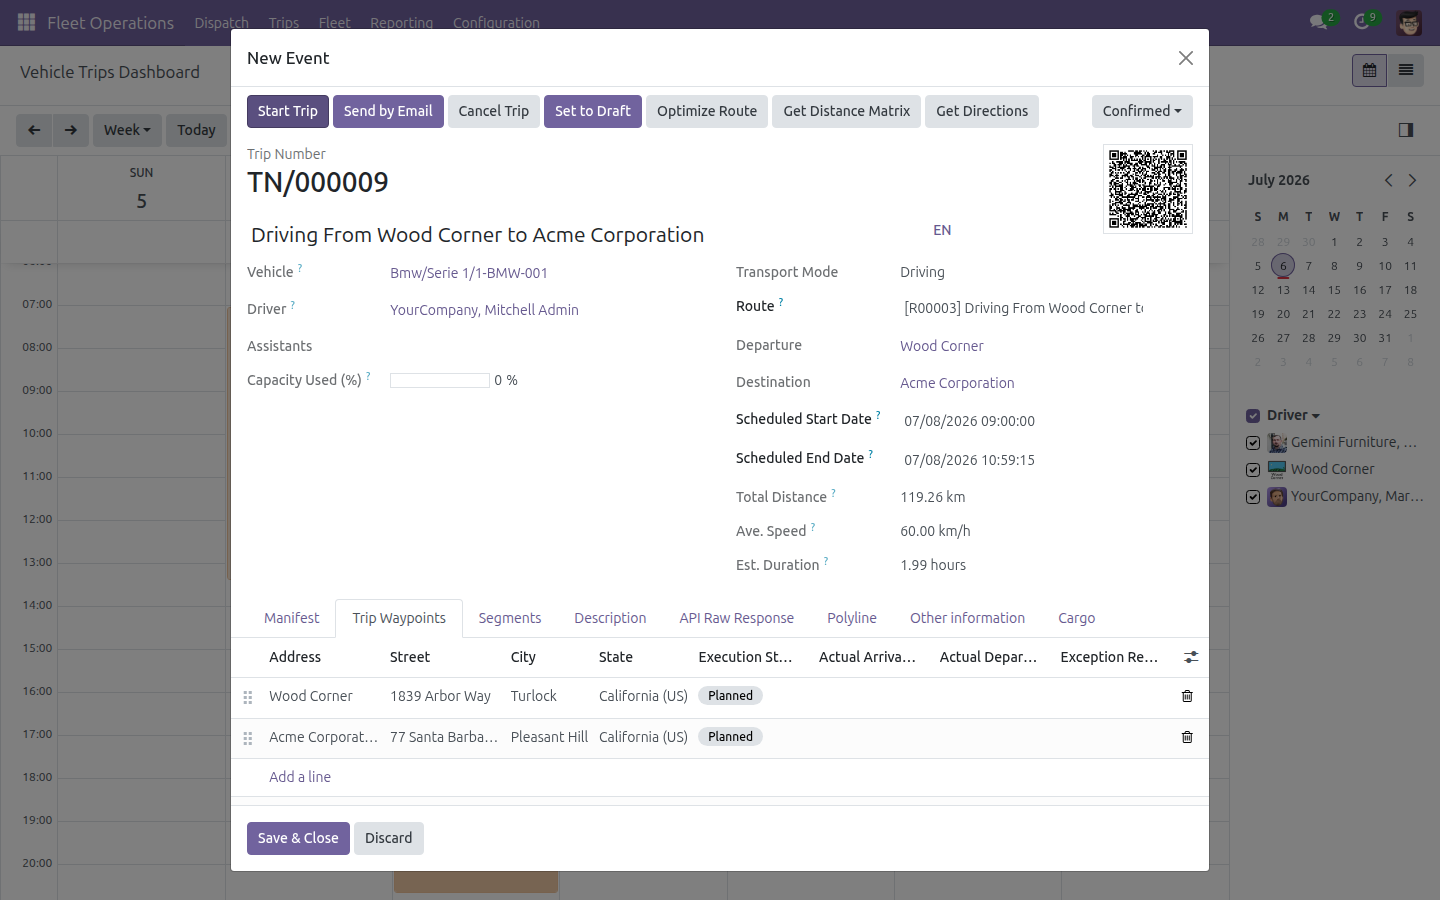The width and height of the screenshot is (1440, 900).
Task: Switch to the Segments tab
Action: click(510, 618)
